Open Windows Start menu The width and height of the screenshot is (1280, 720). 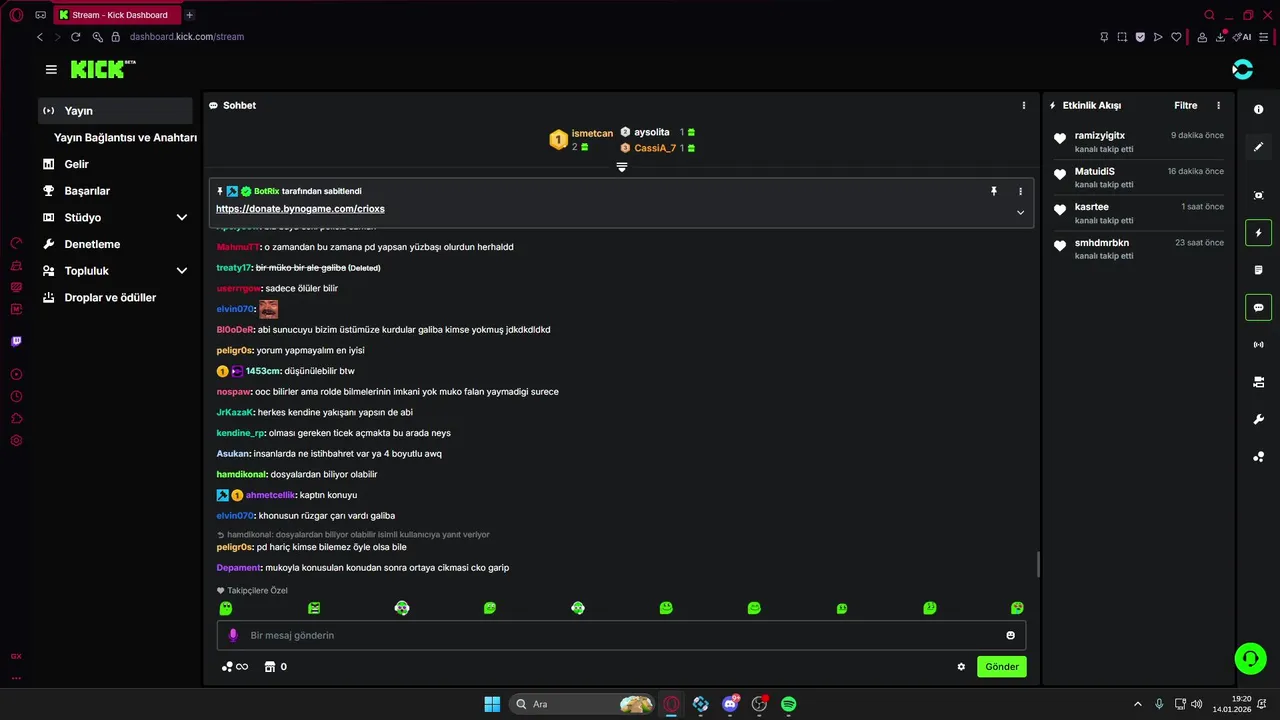pyautogui.click(x=492, y=704)
